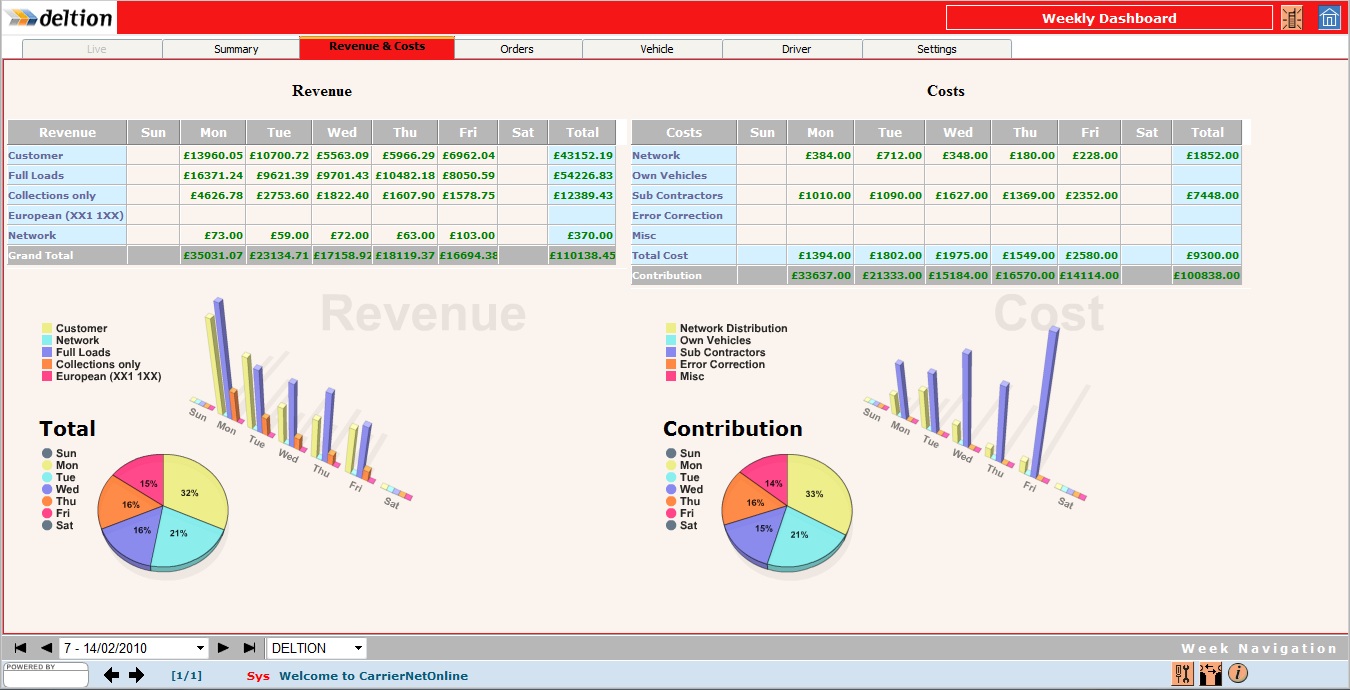Click the tools icon at the bottom right
This screenshot has width=1350, height=690.
(x=1182, y=674)
